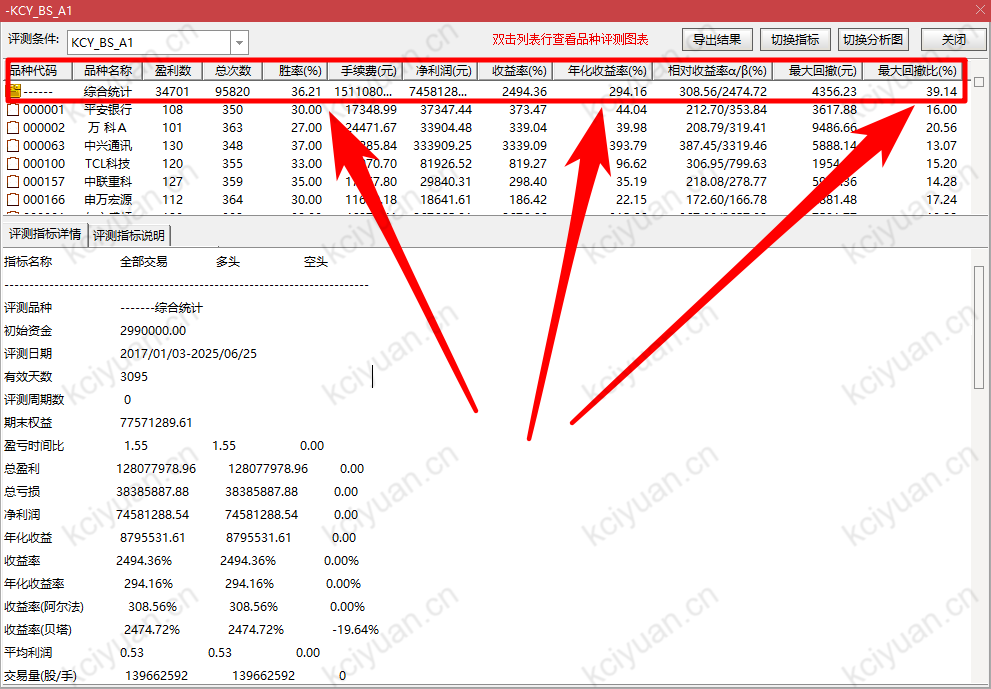Click the 导出结果 button
The width and height of the screenshot is (991, 689).
click(717, 40)
